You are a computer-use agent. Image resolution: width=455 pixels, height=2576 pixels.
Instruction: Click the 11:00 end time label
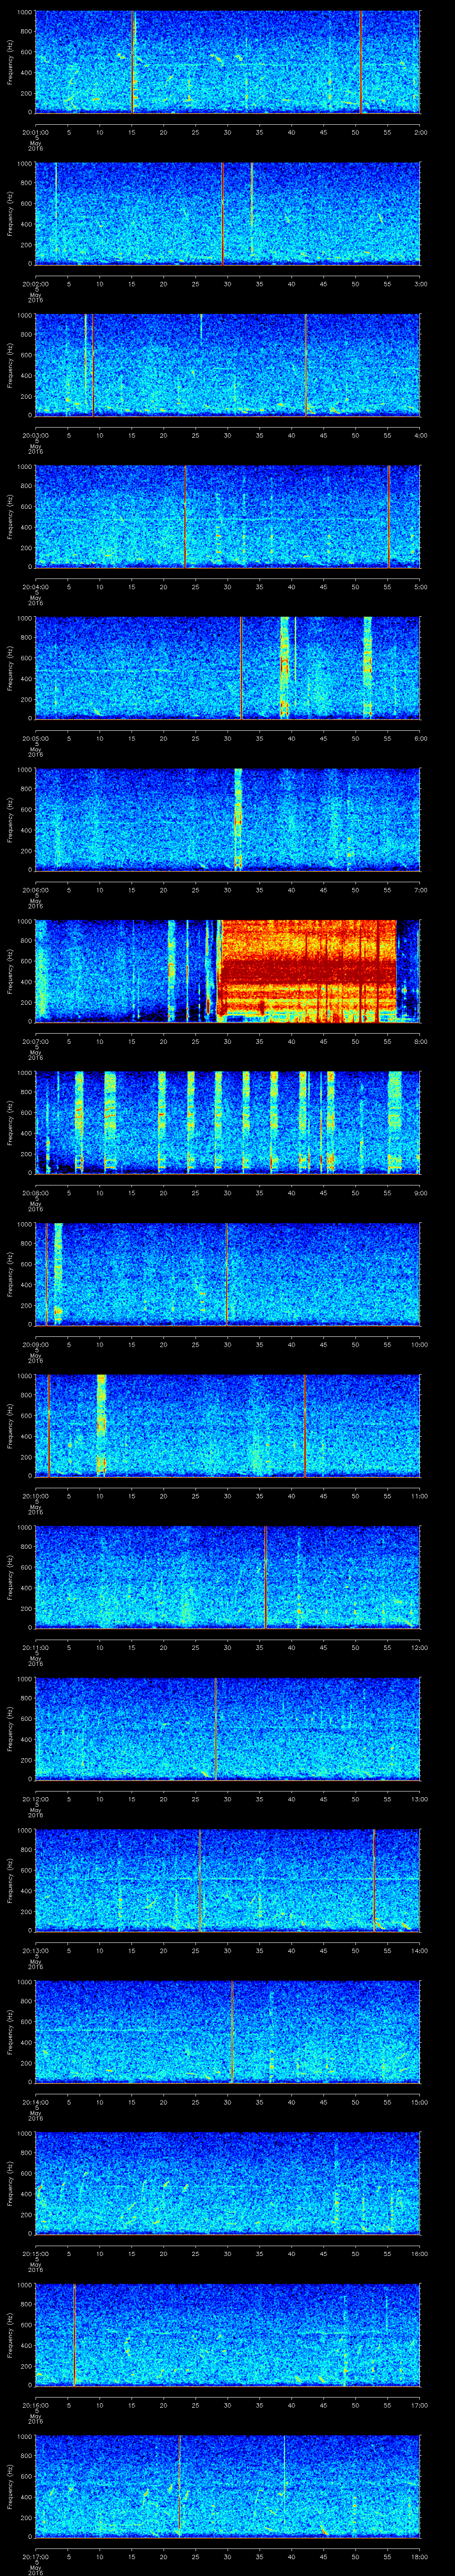[419, 1496]
